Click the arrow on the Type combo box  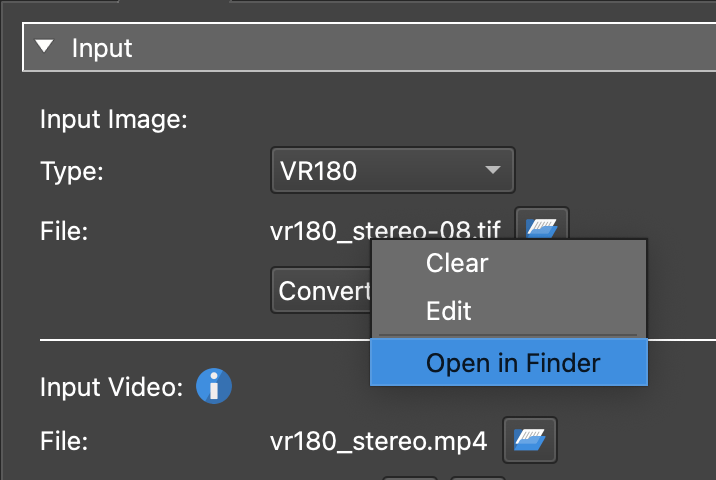pos(492,171)
